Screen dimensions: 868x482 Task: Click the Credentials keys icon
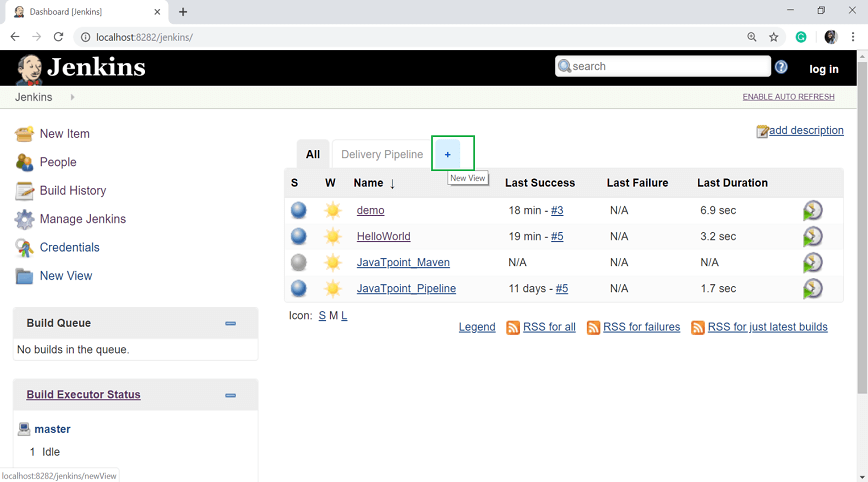pos(24,248)
